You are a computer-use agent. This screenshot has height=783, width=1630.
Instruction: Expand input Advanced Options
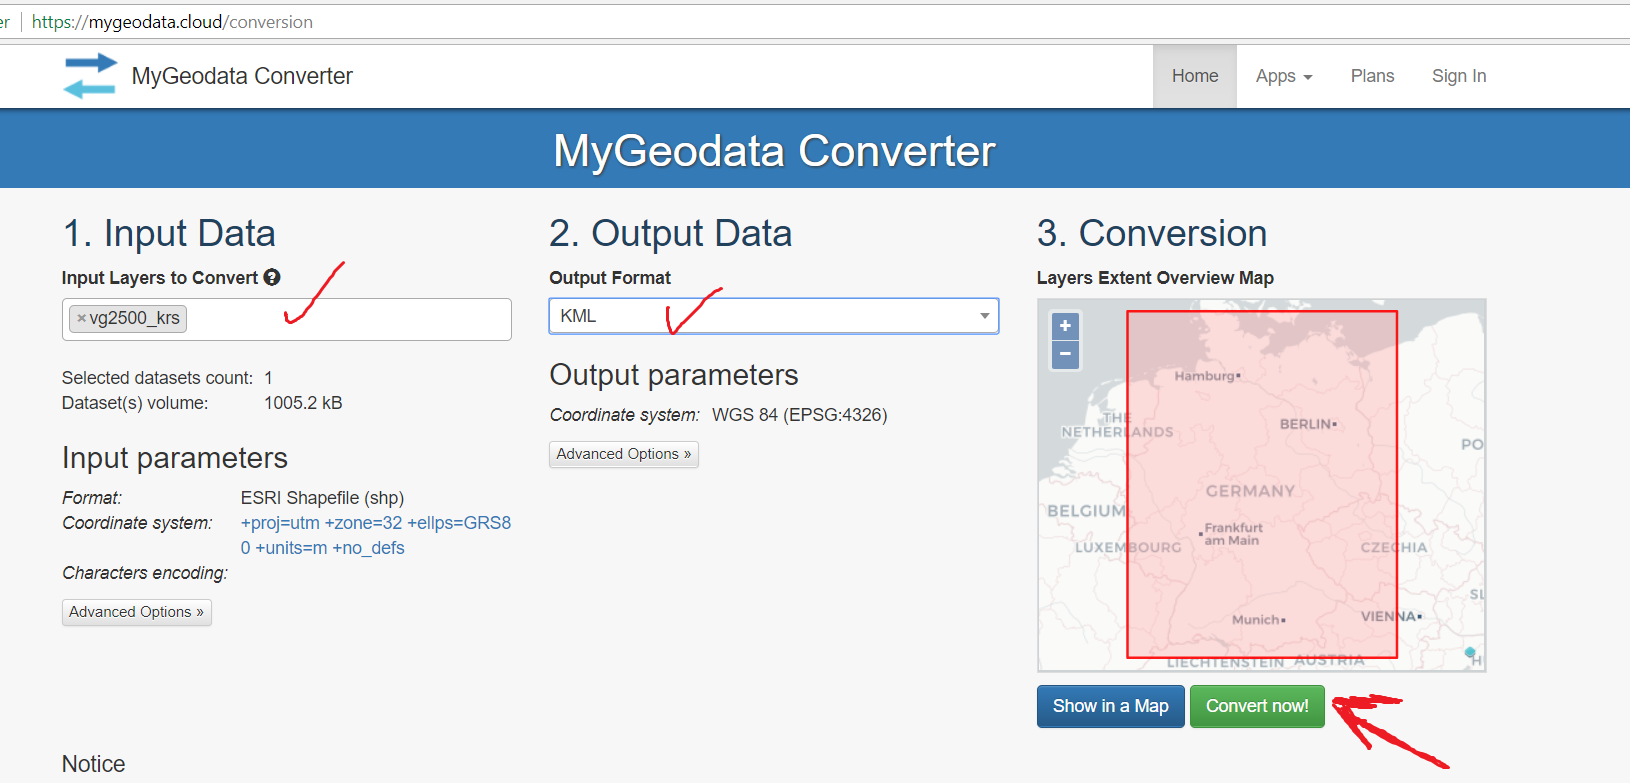(x=136, y=612)
